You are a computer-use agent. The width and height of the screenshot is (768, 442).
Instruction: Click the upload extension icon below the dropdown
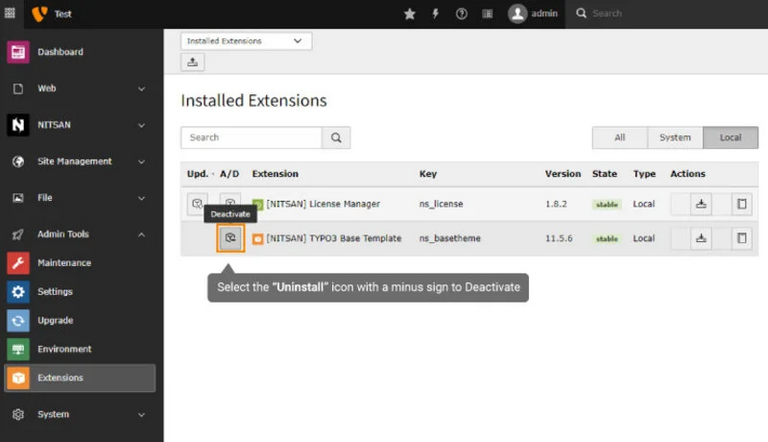point(192,62)
